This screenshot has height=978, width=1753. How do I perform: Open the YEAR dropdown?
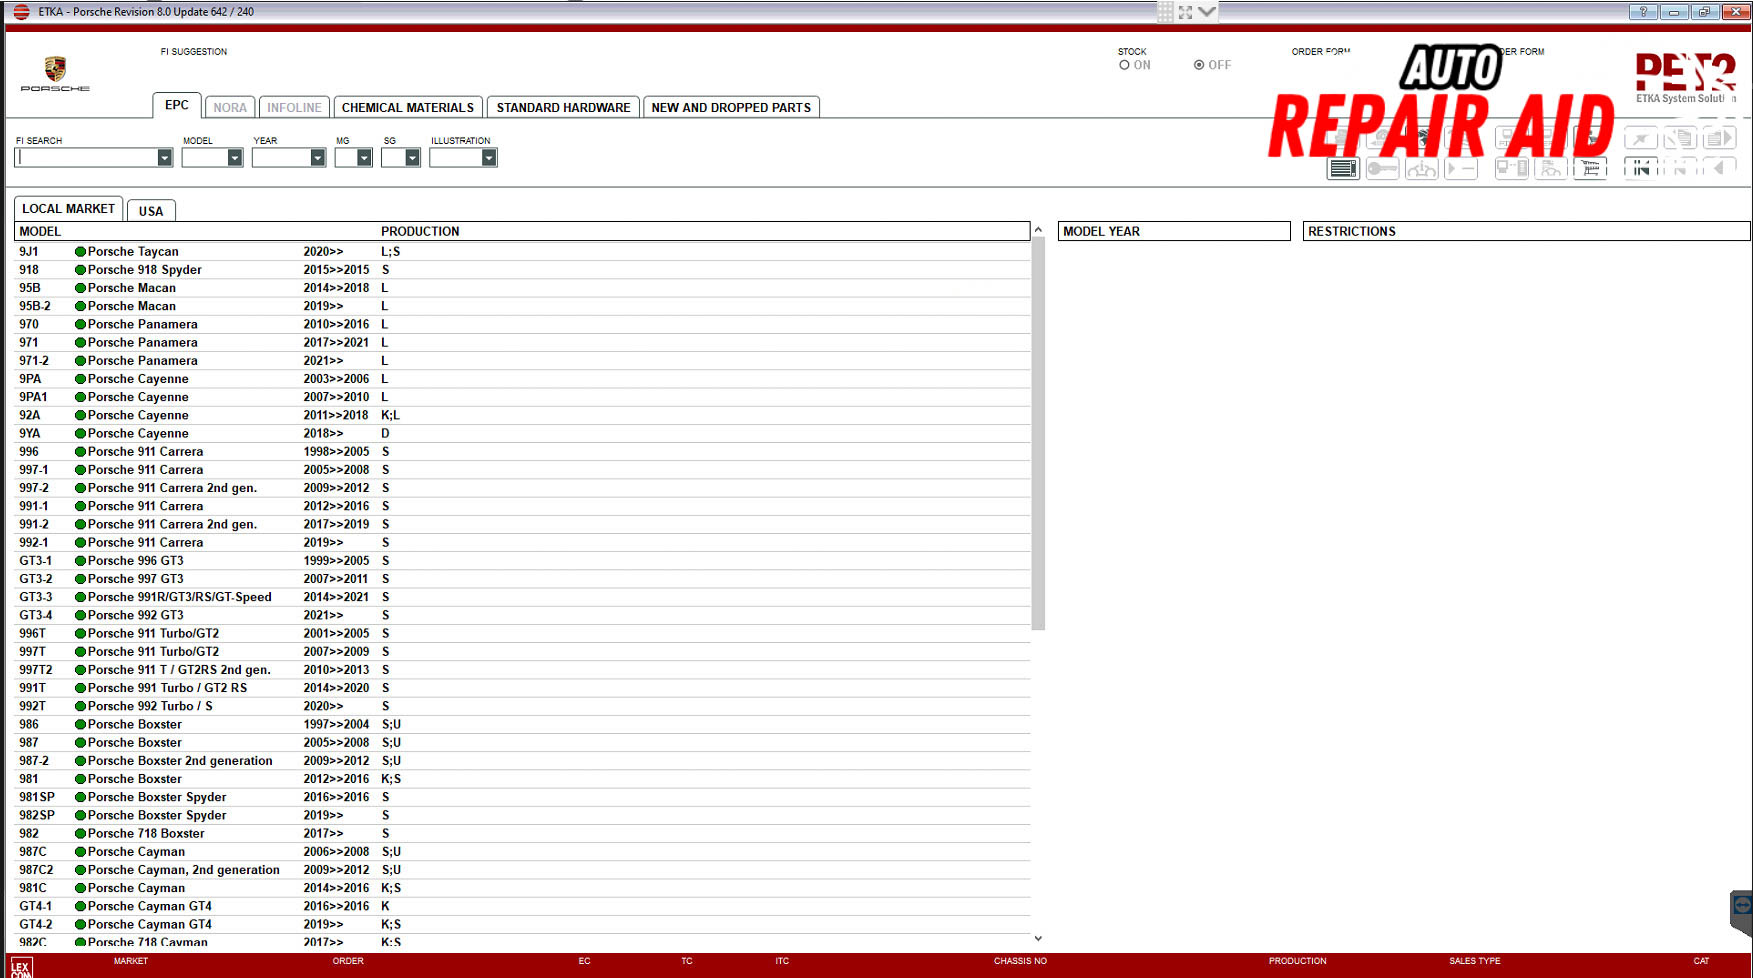pos(318,158)
